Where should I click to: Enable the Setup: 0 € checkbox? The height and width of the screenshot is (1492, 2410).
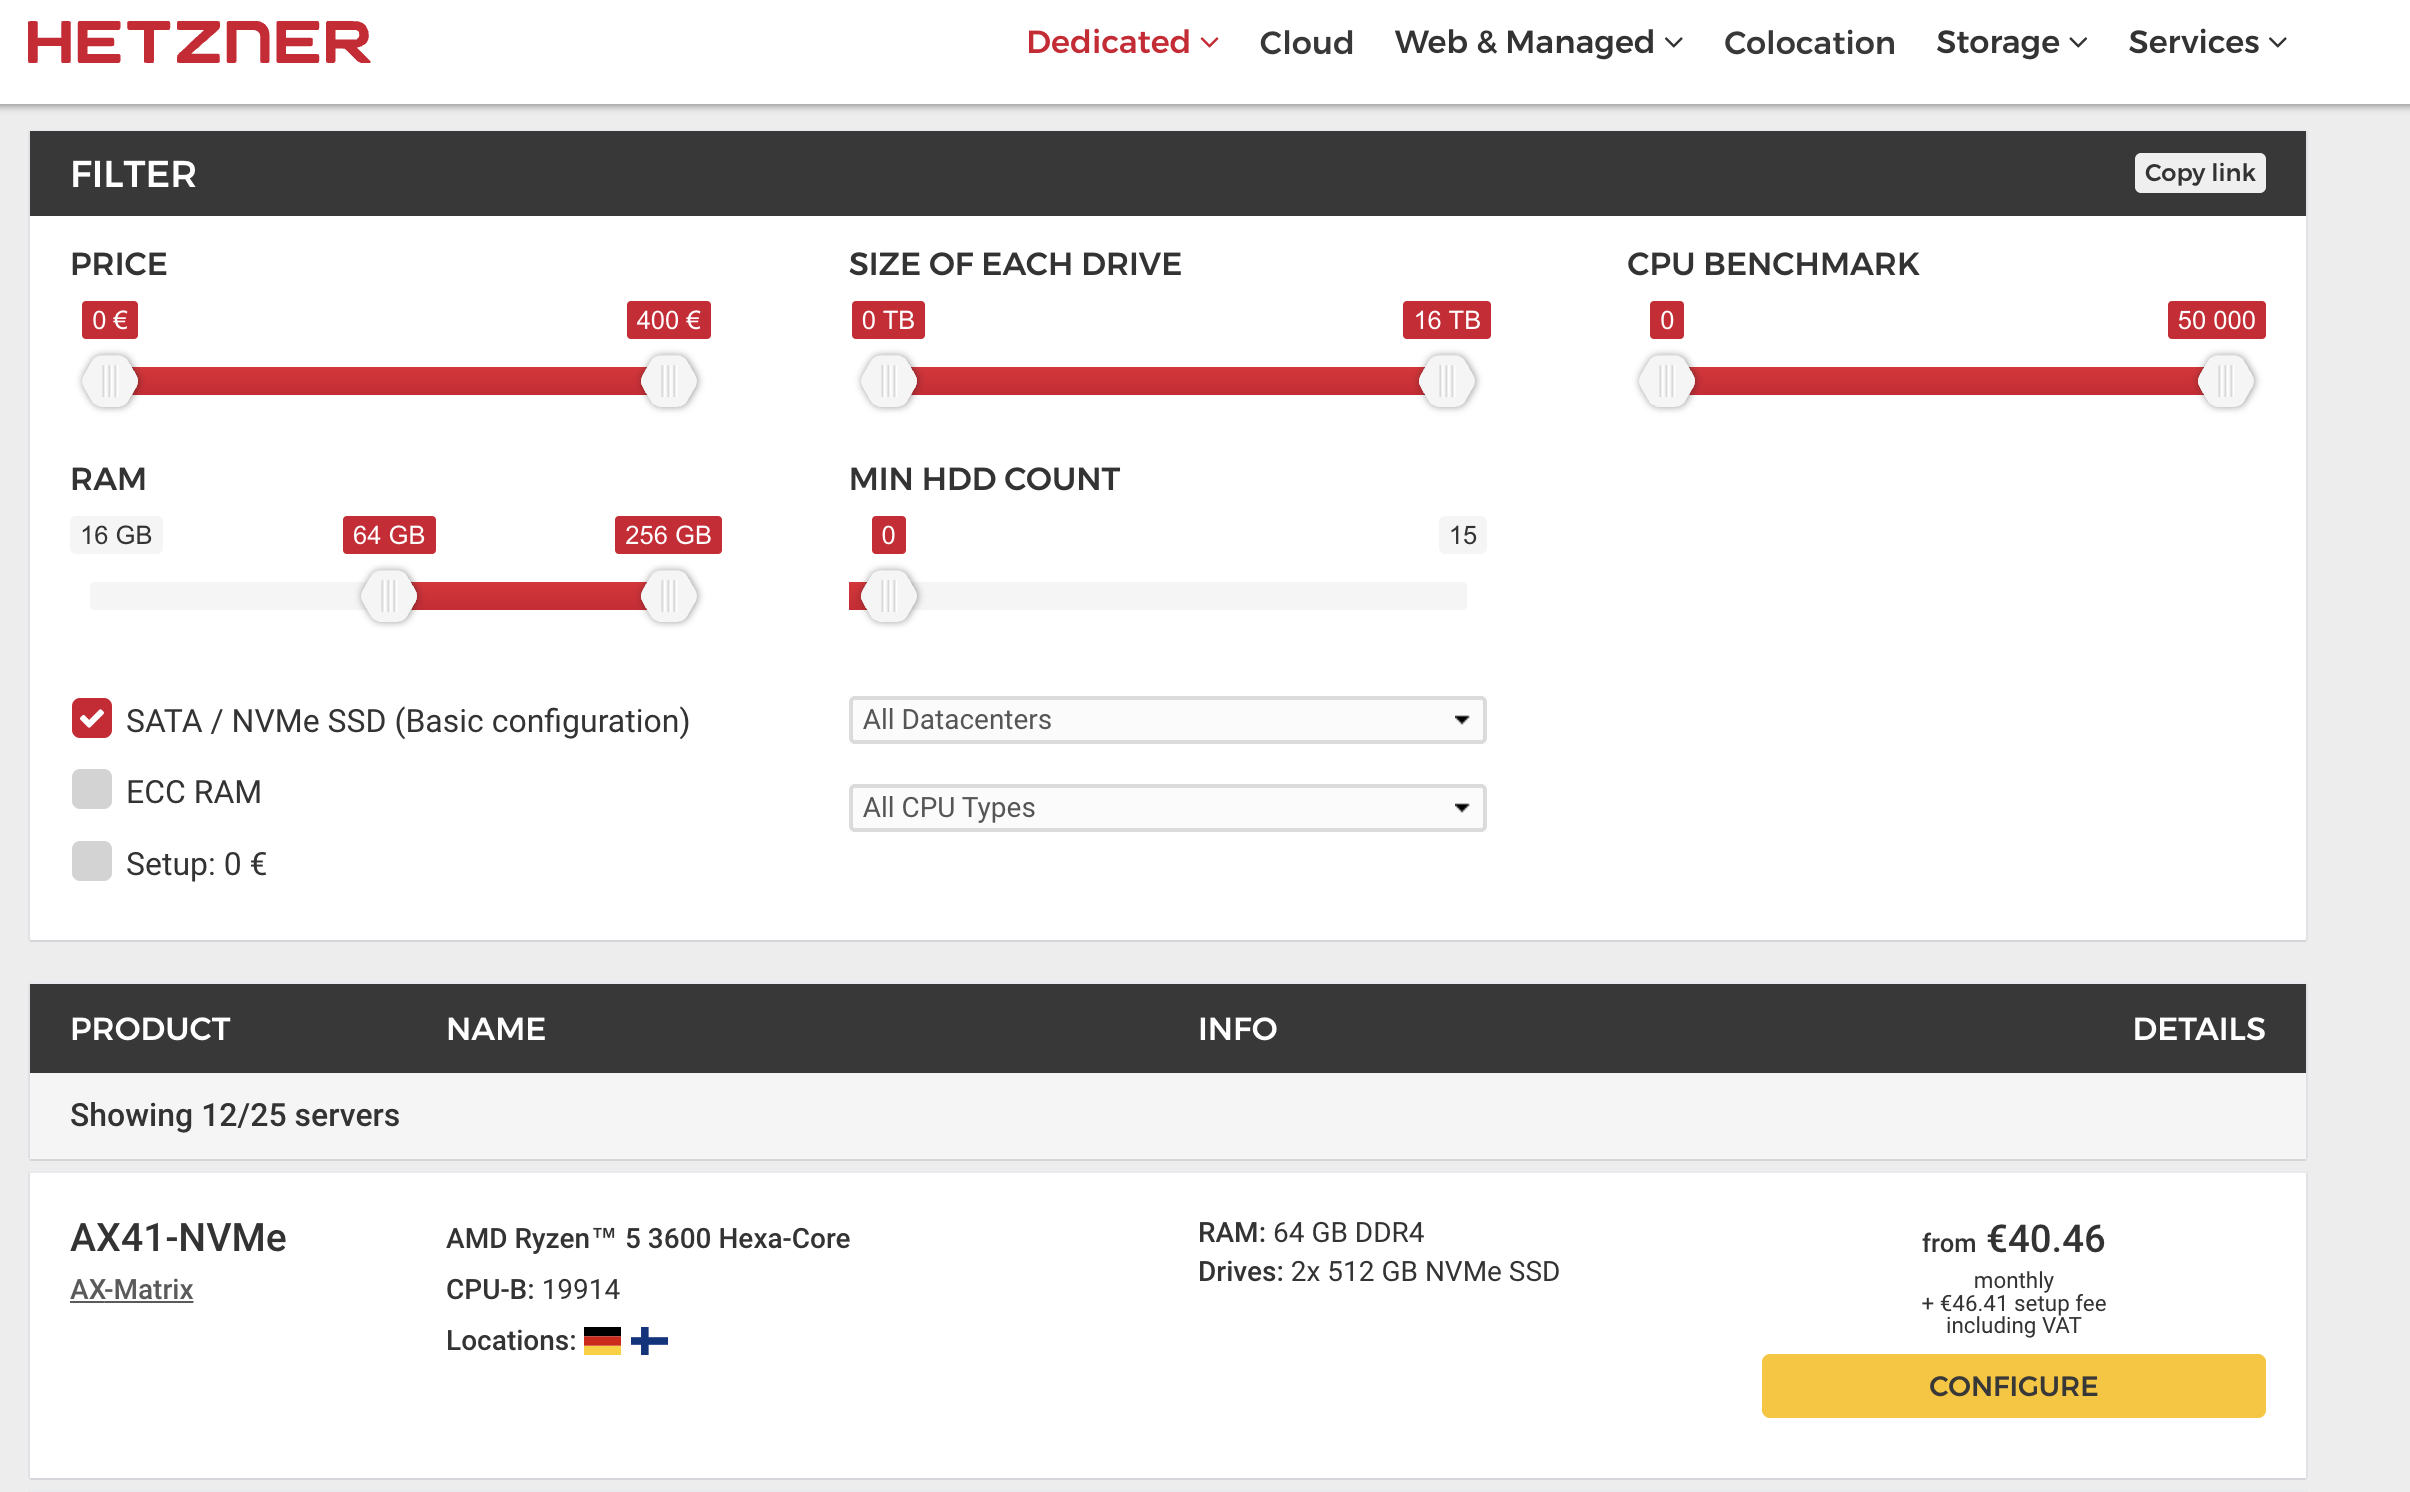(92, 861)
